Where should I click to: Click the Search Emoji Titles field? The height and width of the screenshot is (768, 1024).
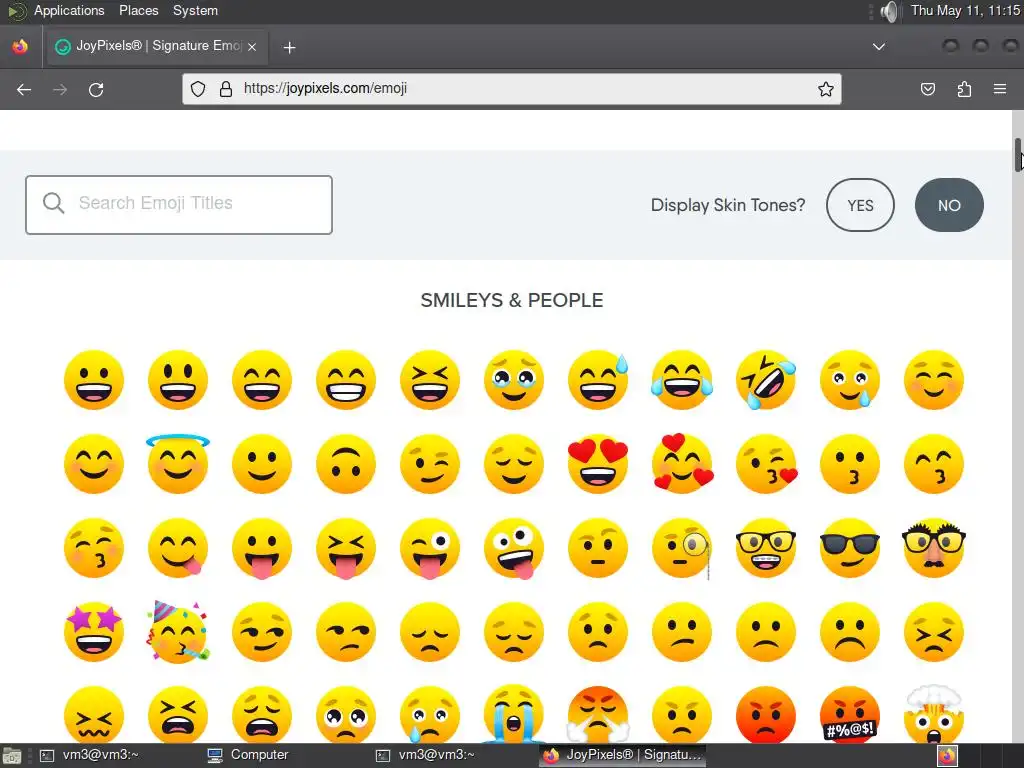click(x=179, y=204)
